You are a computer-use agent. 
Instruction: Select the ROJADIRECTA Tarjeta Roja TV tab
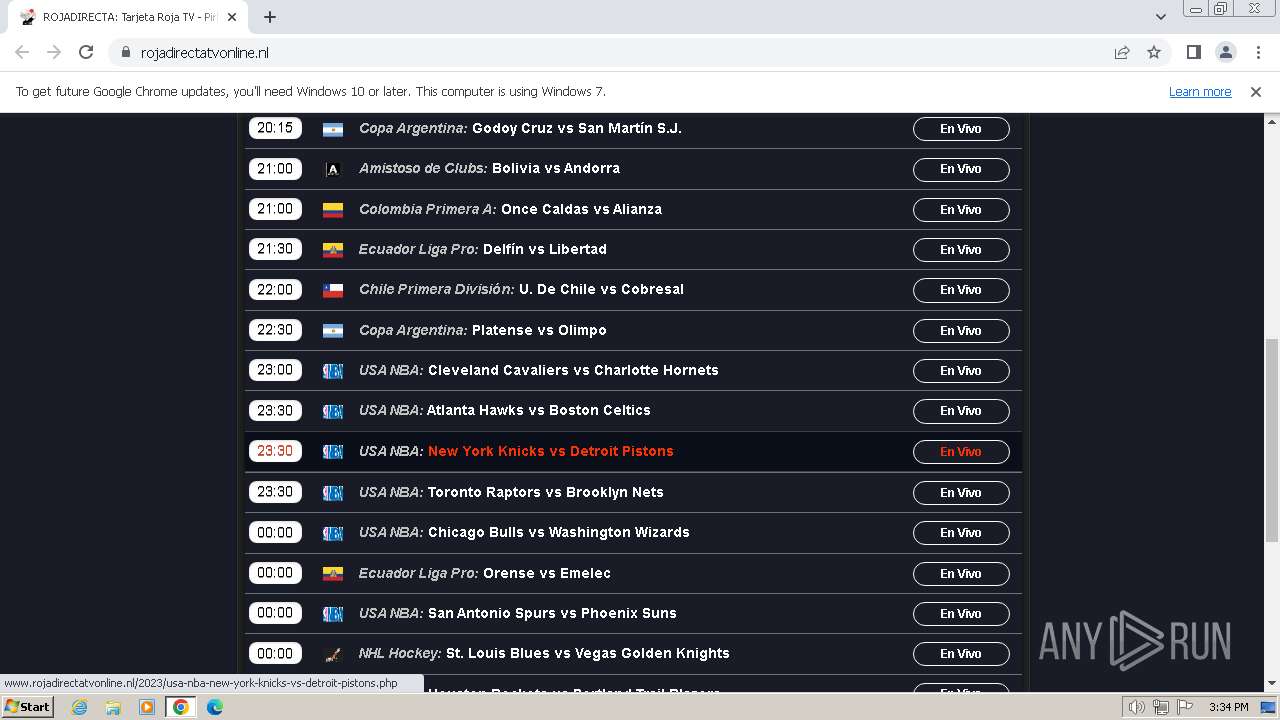point(130,17)
